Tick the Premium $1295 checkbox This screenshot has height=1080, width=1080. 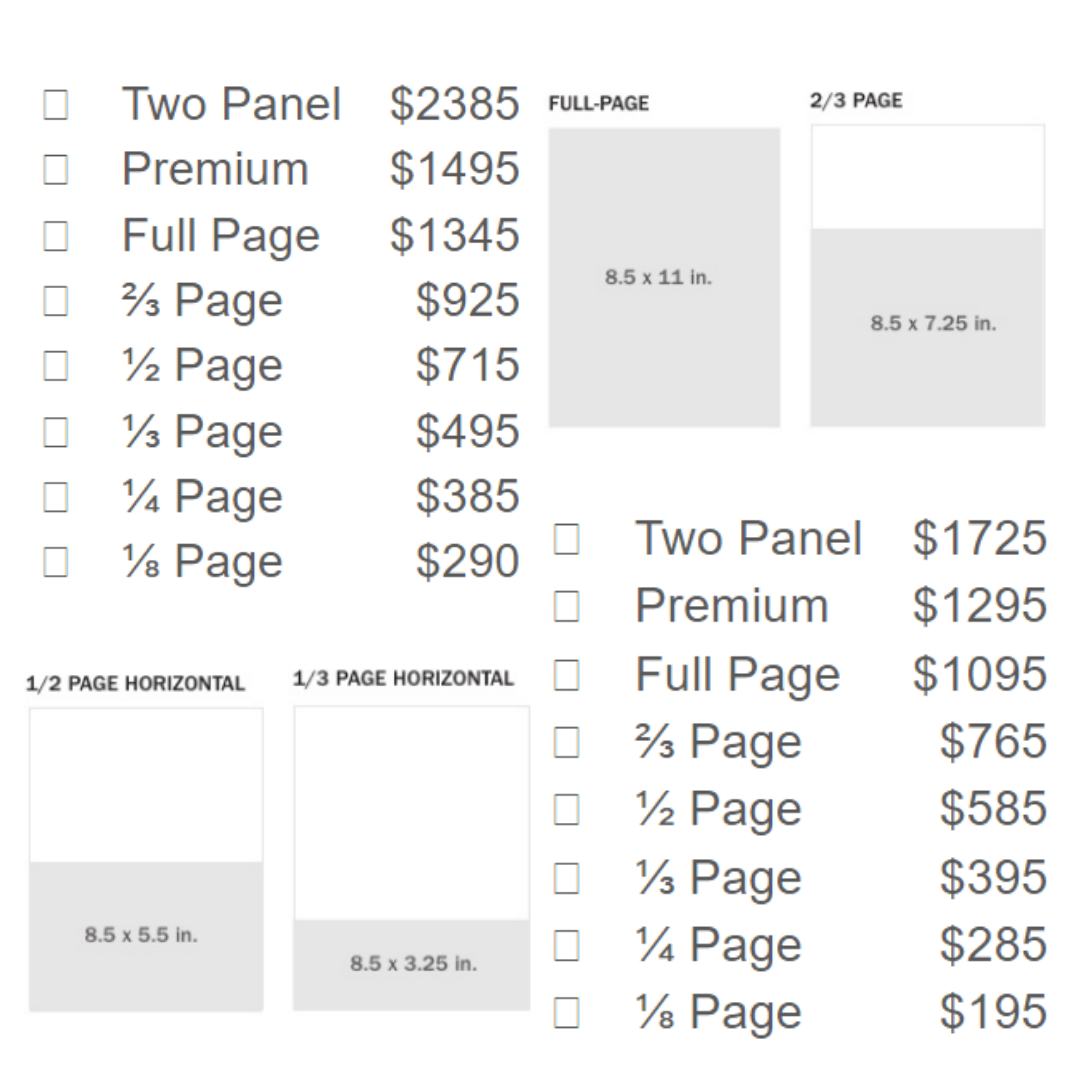(567, 606)
